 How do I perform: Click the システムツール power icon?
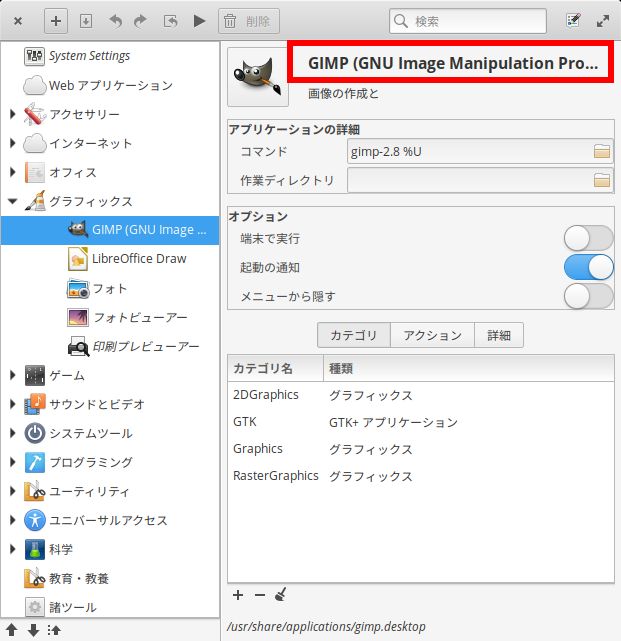(x=35, y=433)
